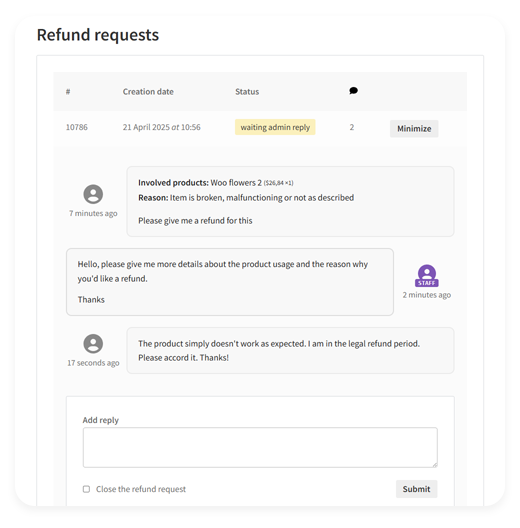Image resolution: width=520 pixels, height=528 pixels.
Task: Click the 'Woo flowers 2' product name
Action: point(236,183)
